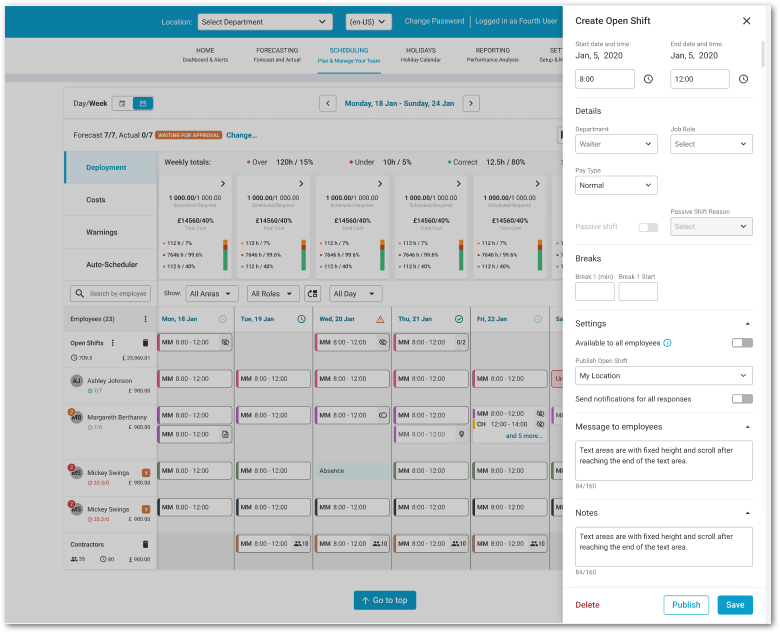Click info icon beside Available to all employees

pos(667,343)
